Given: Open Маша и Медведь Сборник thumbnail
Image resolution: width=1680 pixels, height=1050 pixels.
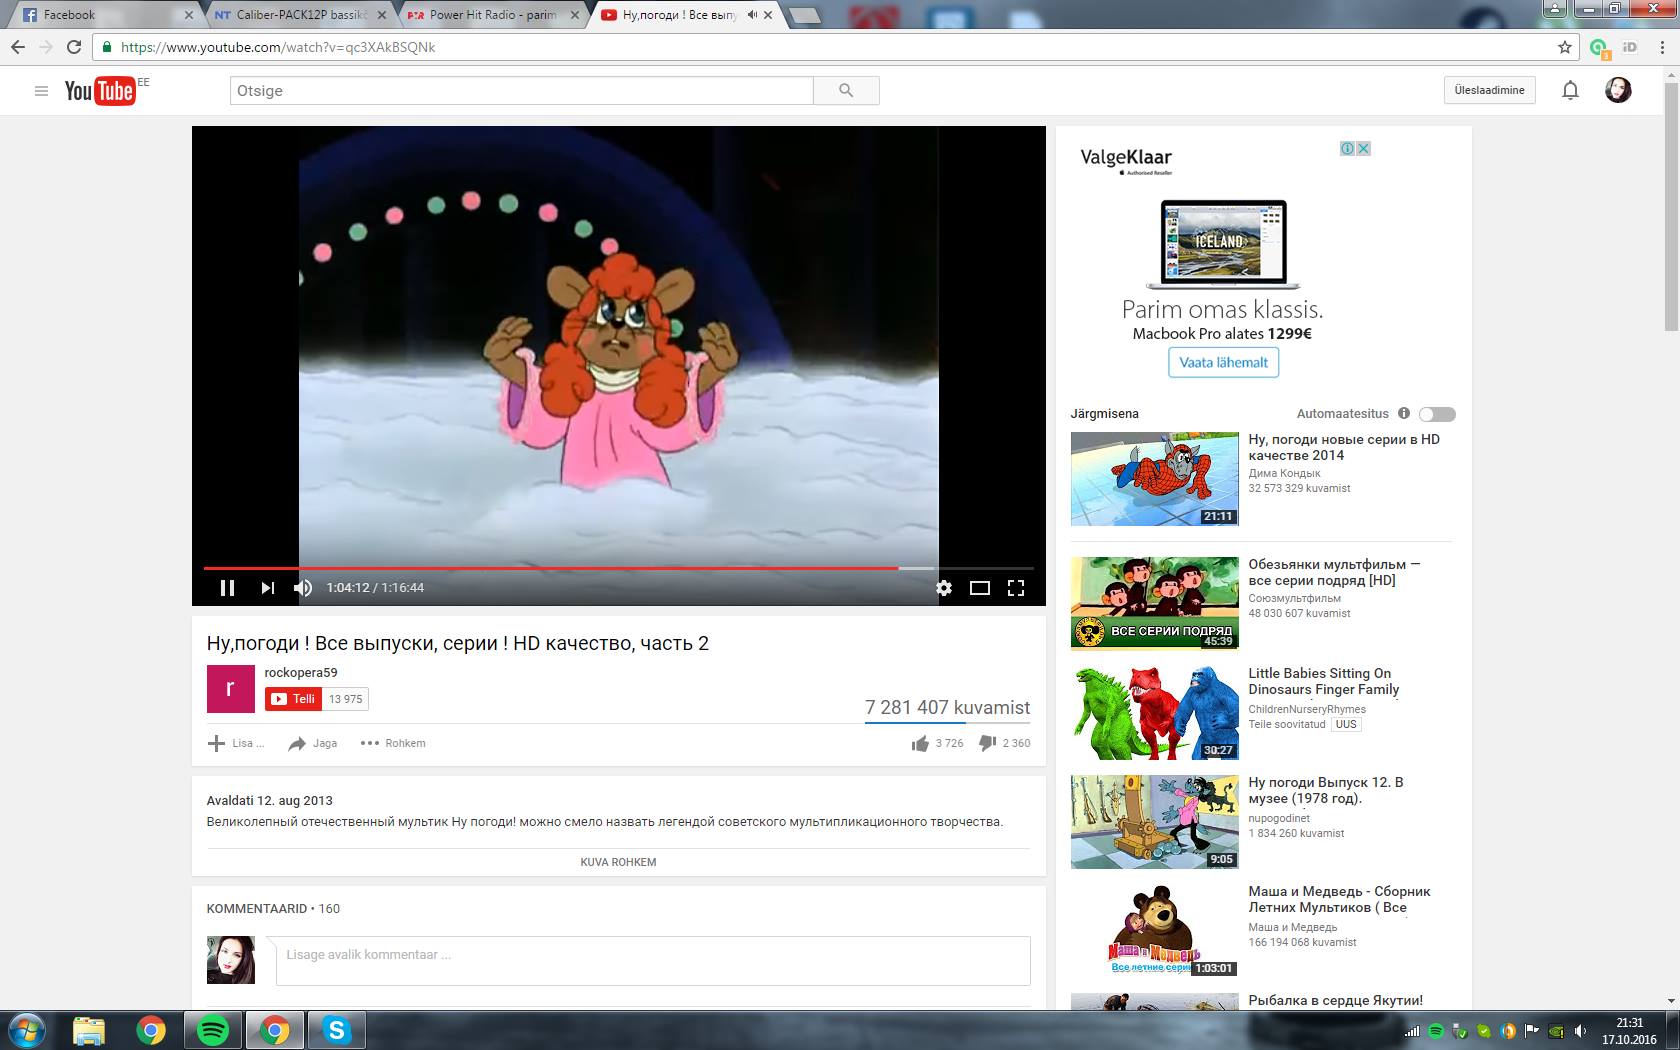Looking at the screenshot, I should pyautogui.click(x=1155, y=931).
